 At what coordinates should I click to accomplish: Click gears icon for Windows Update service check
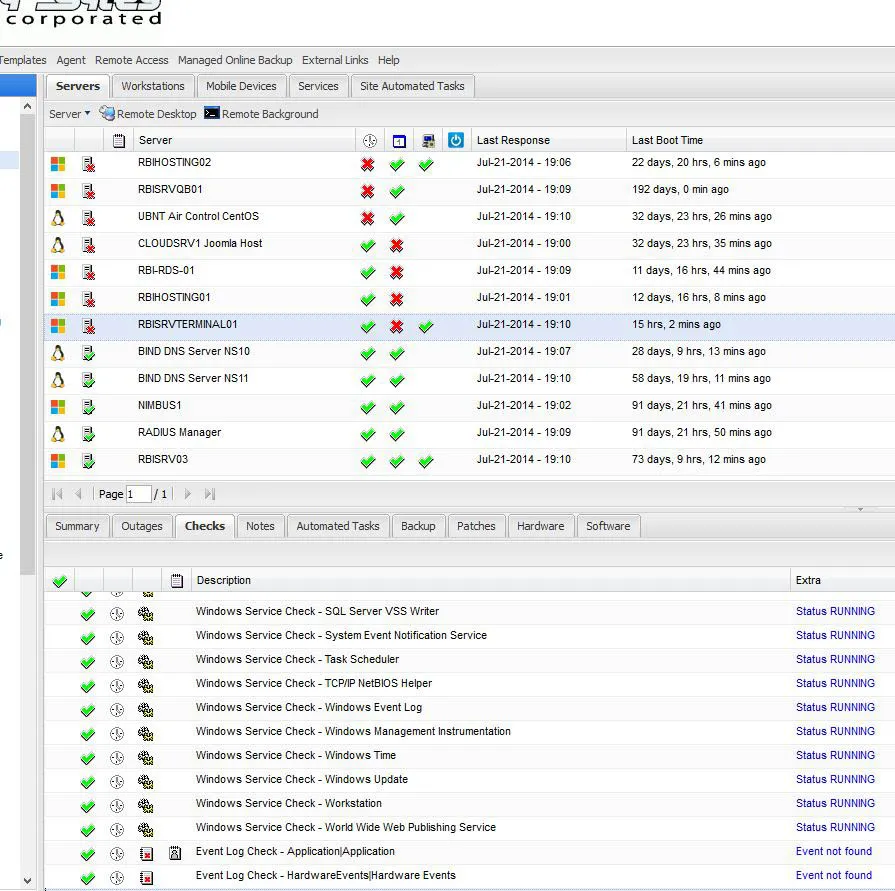point(146,780)
